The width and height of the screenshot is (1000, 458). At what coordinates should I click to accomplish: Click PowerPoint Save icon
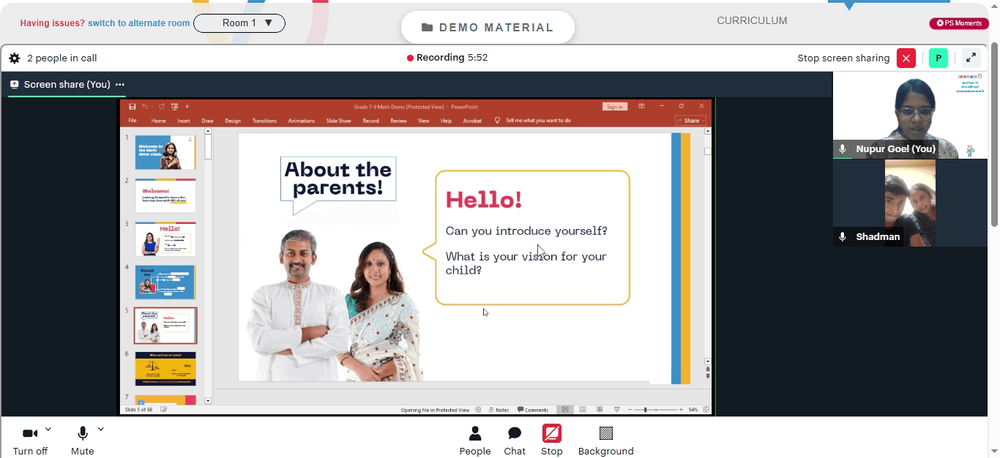click(x=132, y=107)
